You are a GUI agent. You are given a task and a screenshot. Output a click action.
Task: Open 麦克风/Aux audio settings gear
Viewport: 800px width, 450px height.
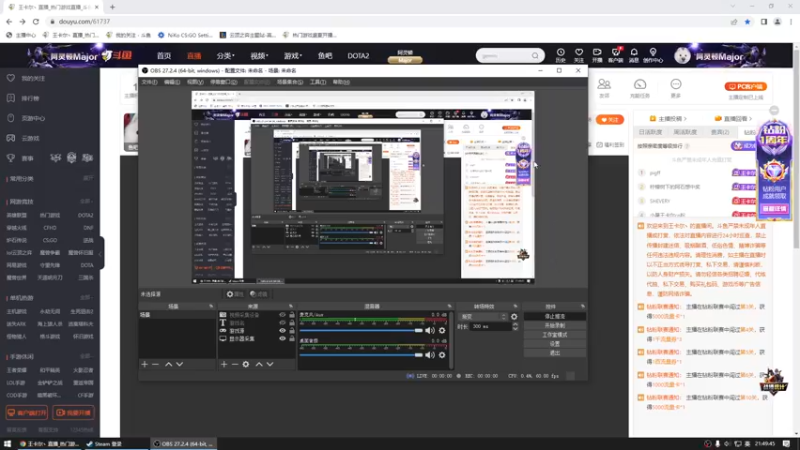point(442,331)
